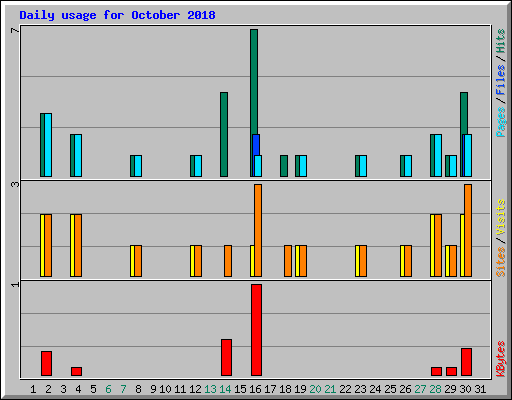Click the dark blue Files bar on day 16

(256, 145)
